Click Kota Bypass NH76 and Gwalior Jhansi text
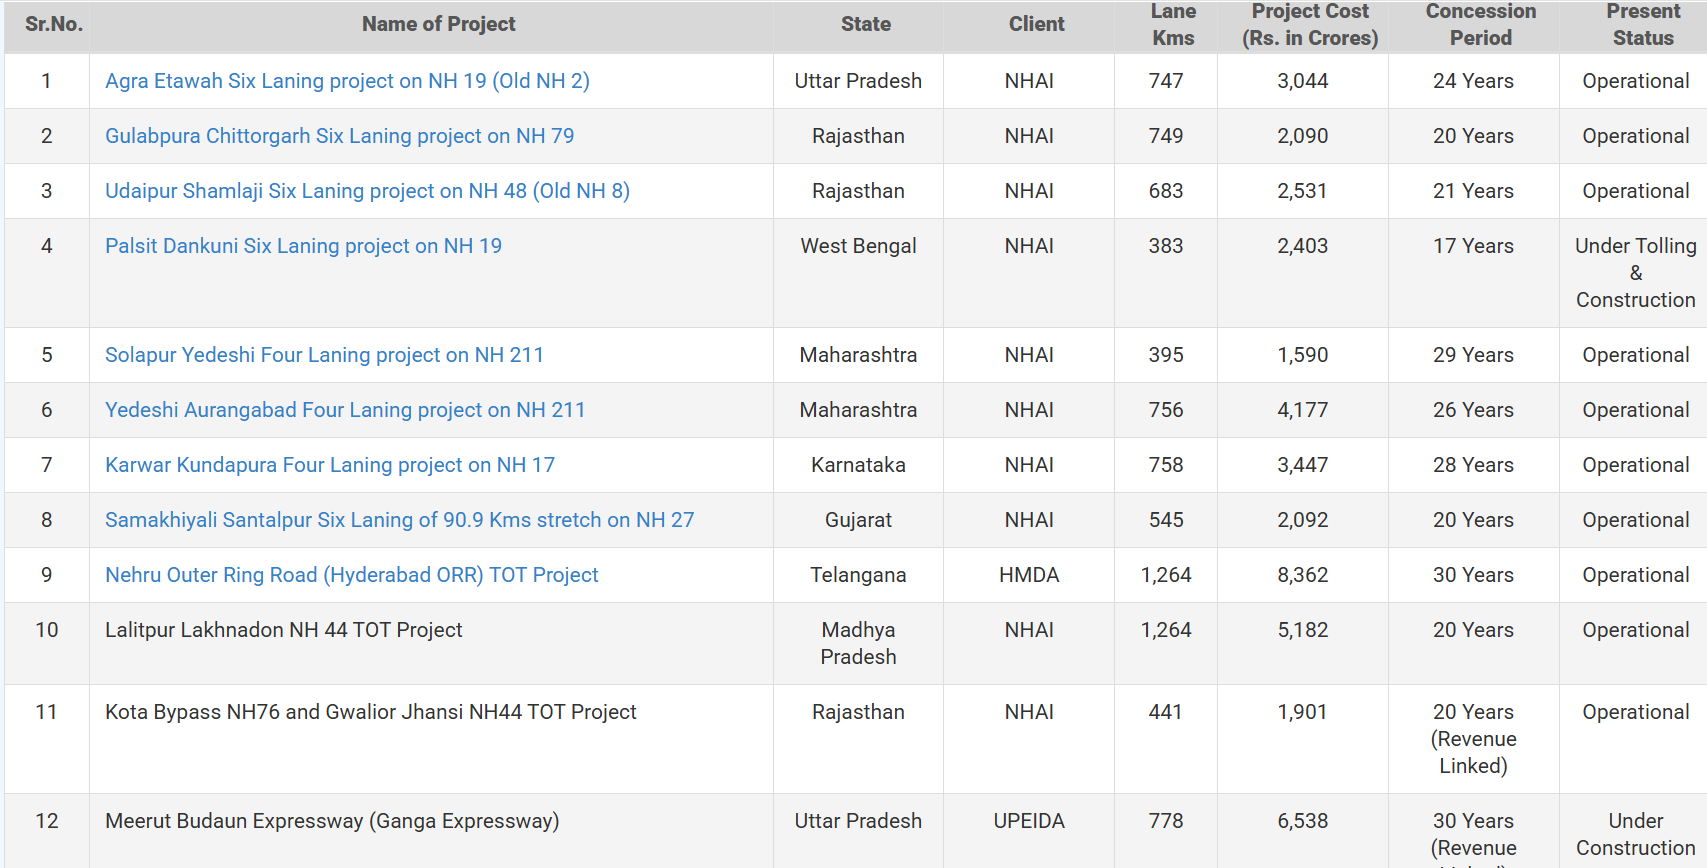The width and height of the screenshot is (1707, 868). [x=370, y=712]
